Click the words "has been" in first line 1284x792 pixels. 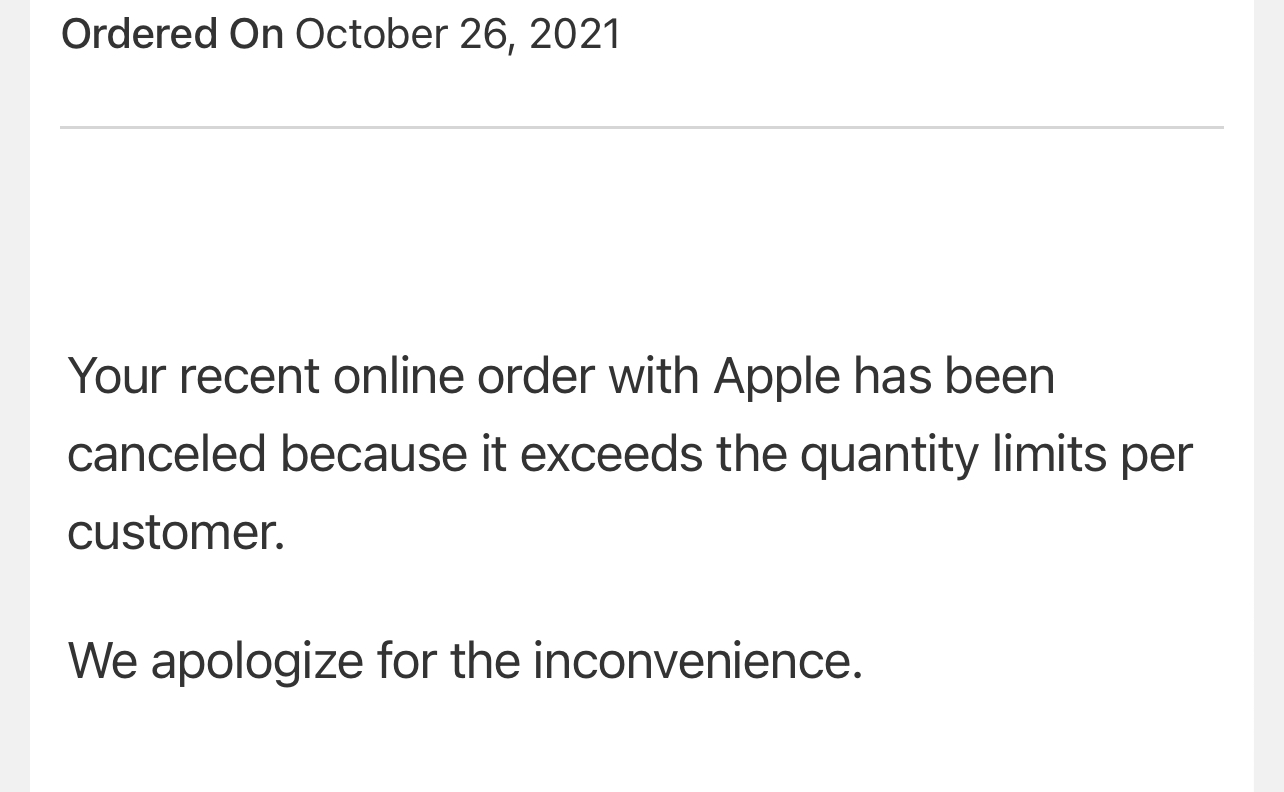tap(953, 377)
